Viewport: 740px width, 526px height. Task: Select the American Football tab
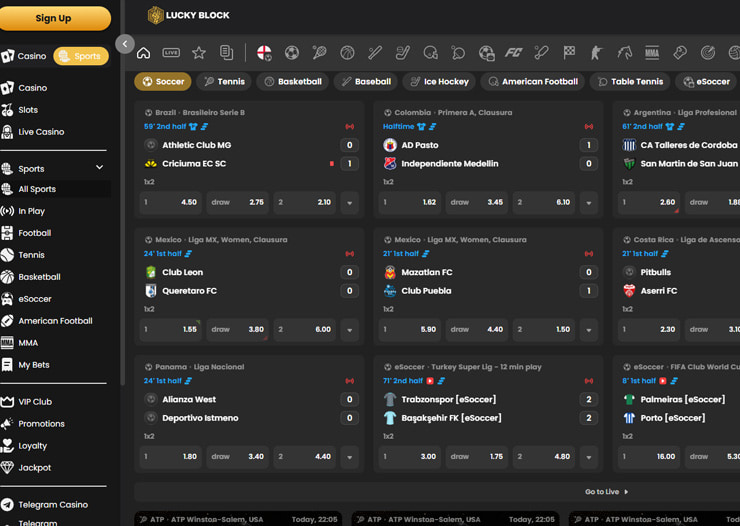click(x=534, y=82)
